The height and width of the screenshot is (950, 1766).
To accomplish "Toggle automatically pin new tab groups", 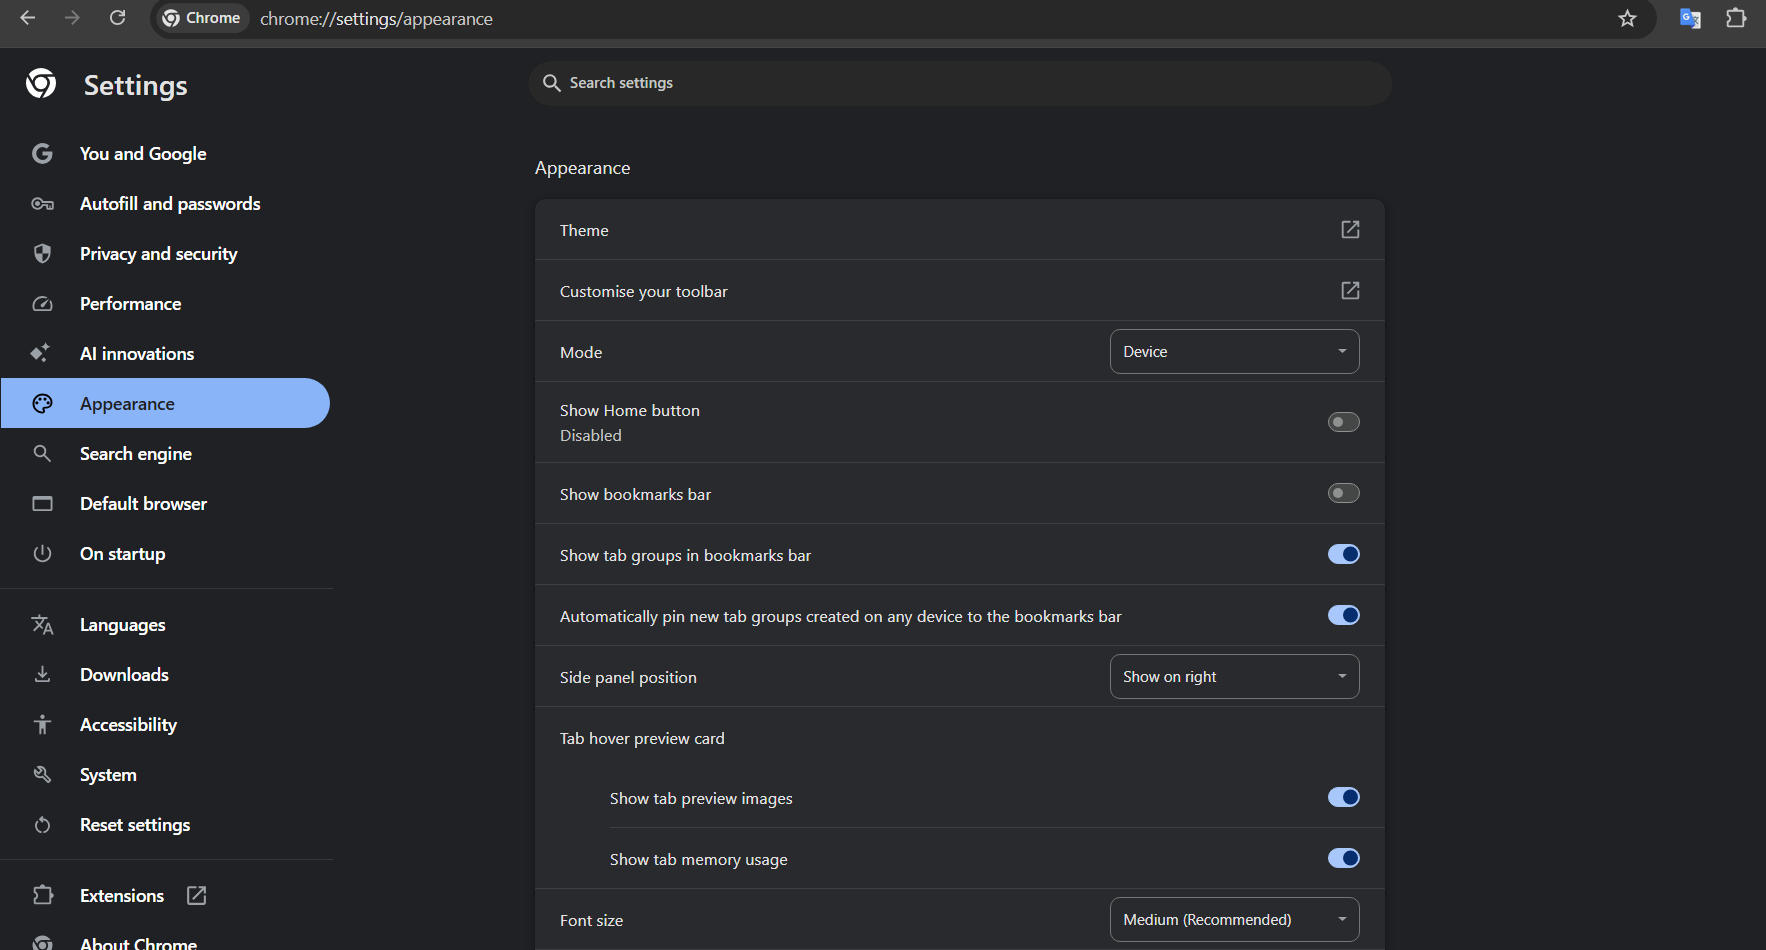I will (x=1343, y=615).
